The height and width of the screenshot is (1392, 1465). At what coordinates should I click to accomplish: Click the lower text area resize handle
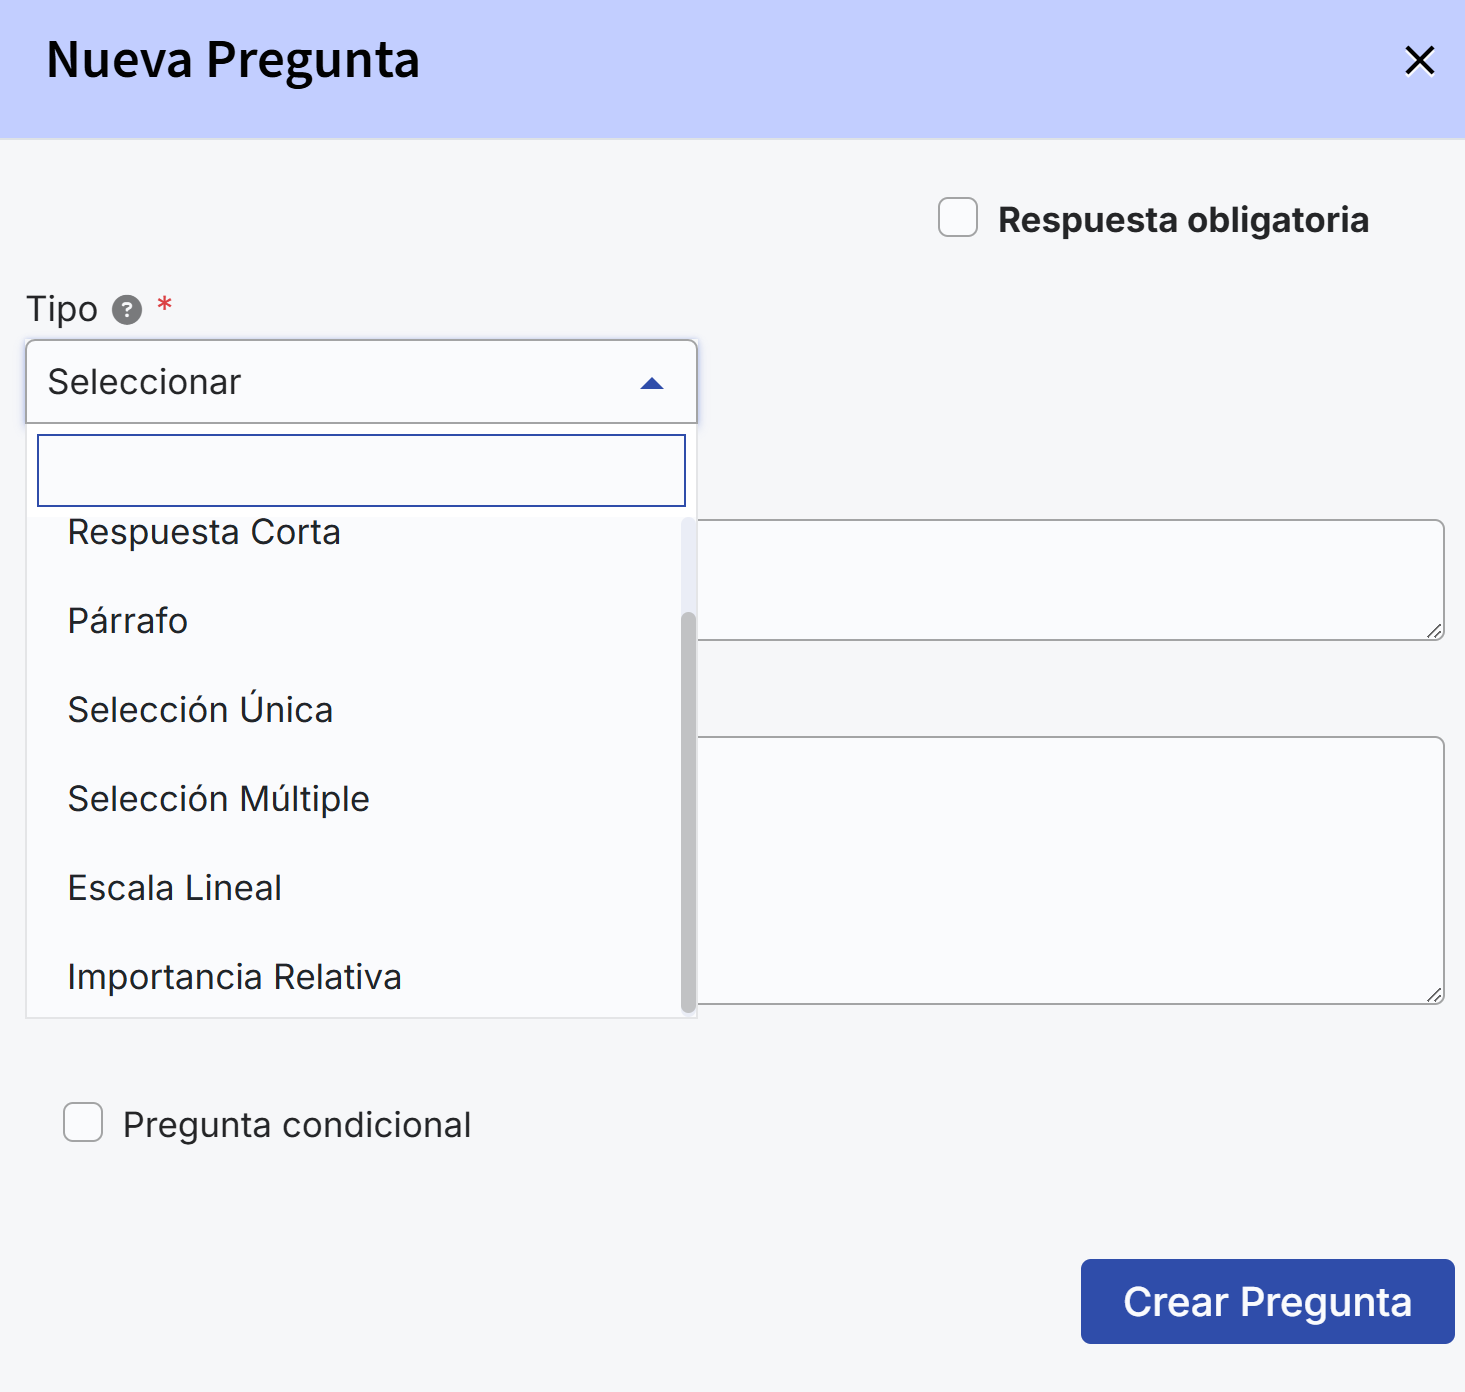pos(1434,995)
